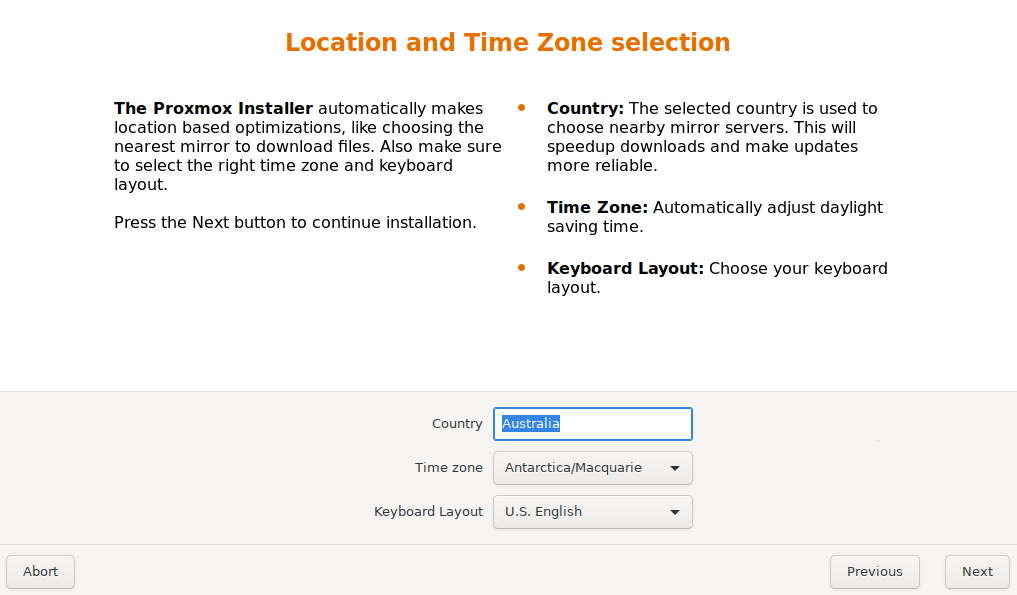Click the Time zone field label
1017x595 pixels.
[x=448, y=468]
